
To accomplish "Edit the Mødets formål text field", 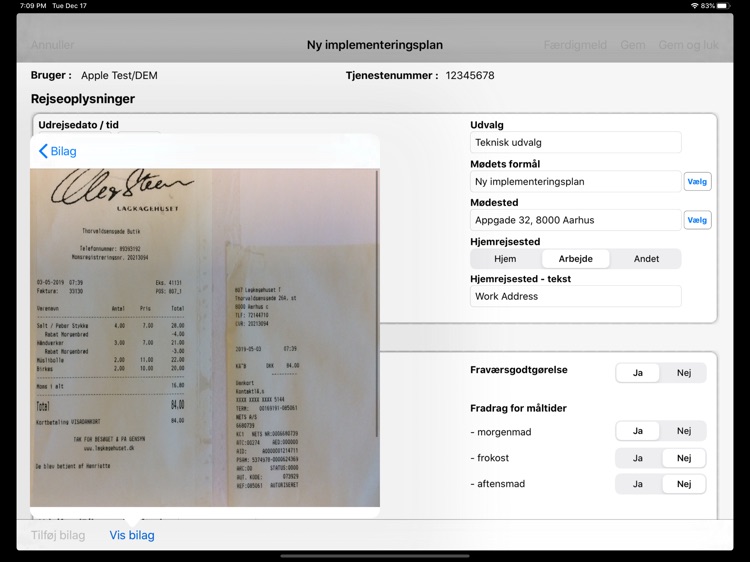I will [575, 182].
